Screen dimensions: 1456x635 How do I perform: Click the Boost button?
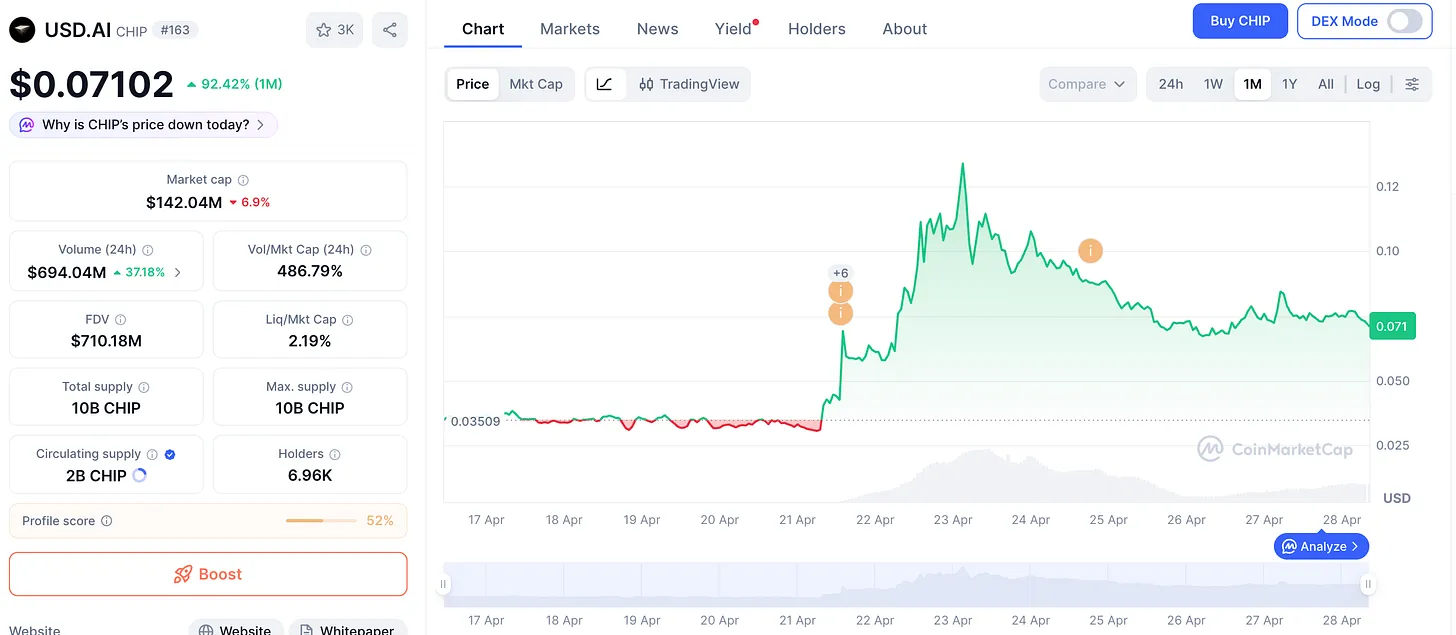click(208, 574)
